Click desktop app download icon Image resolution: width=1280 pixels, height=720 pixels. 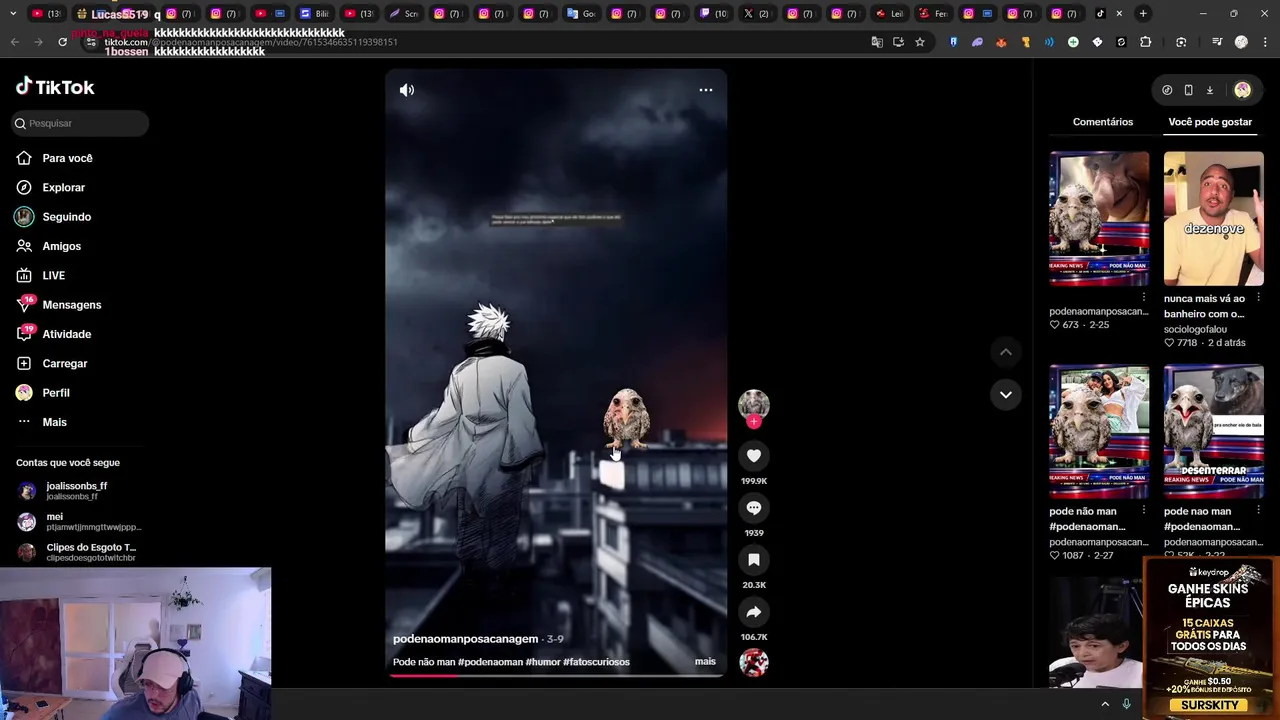tap(1209, 90)
